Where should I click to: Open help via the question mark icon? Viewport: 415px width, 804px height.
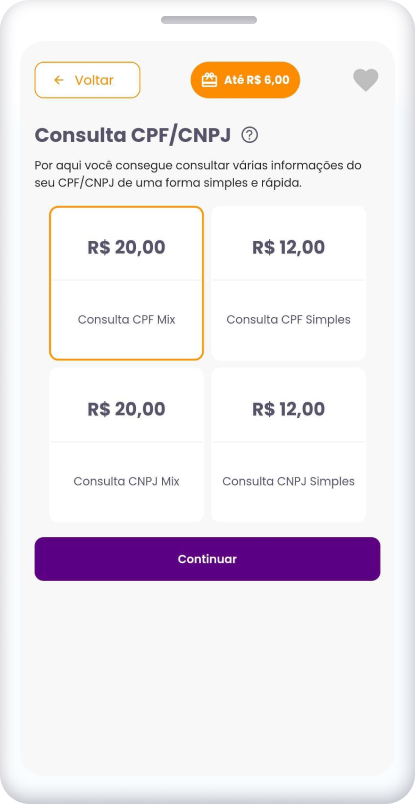pyautogui.click(x=250, y=135)
